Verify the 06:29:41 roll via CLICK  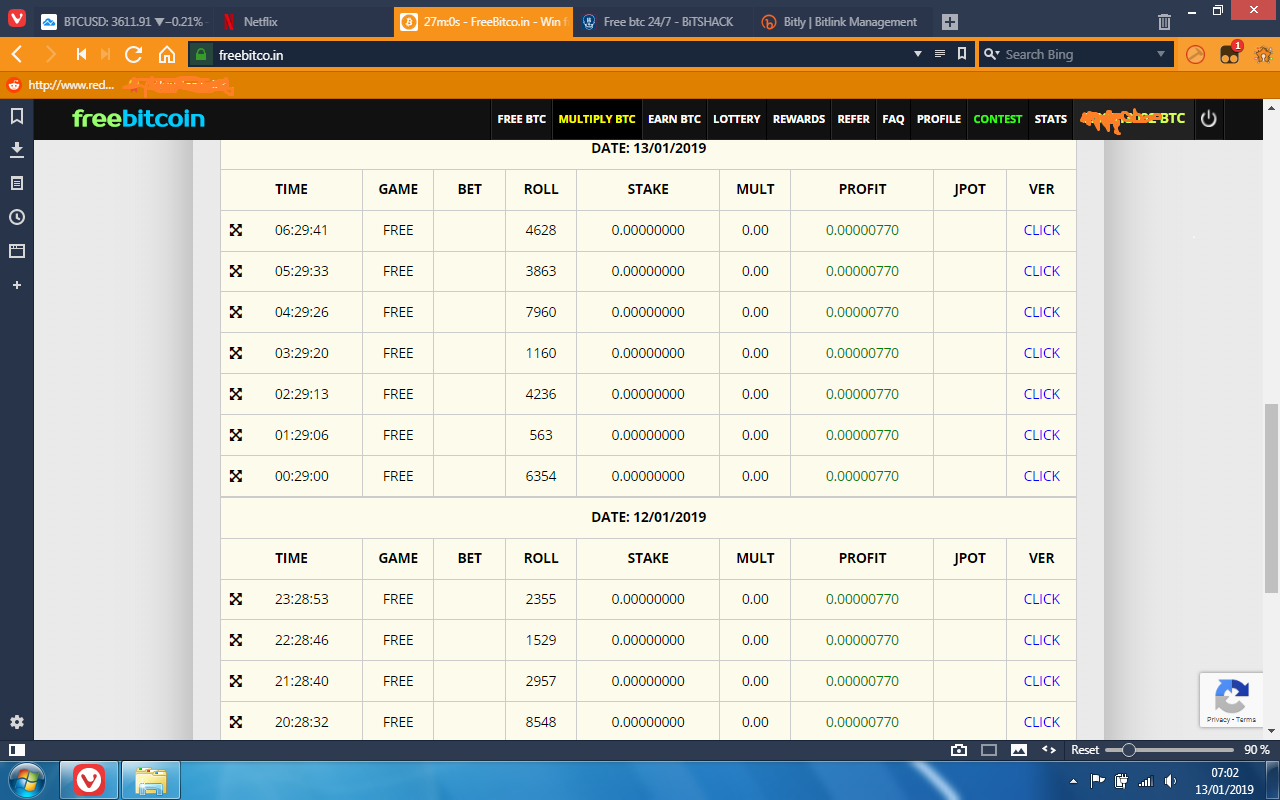coord(1041,230)
